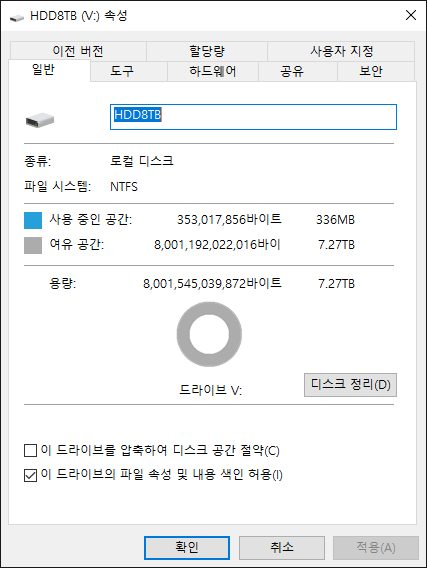
Task: Open the 할당량 tab
Action: [x=207, y=51]
